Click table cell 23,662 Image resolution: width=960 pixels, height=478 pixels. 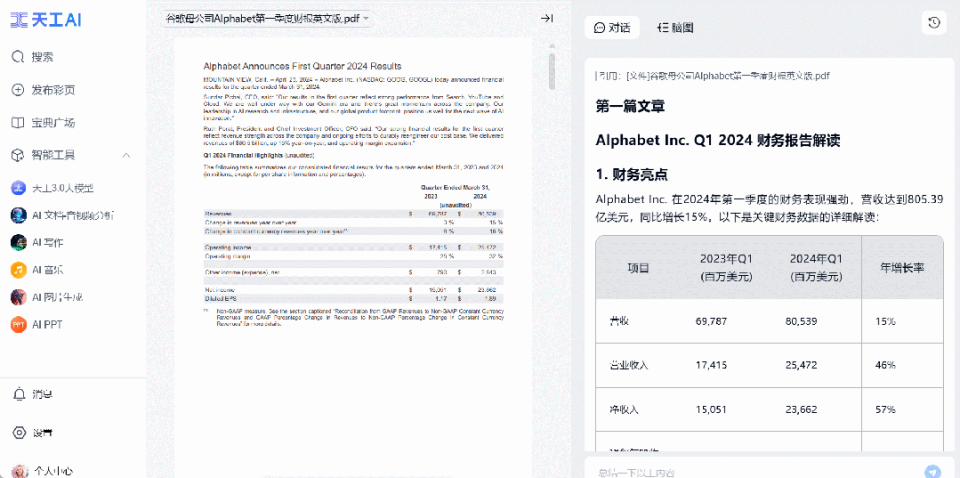coord(801,409)
